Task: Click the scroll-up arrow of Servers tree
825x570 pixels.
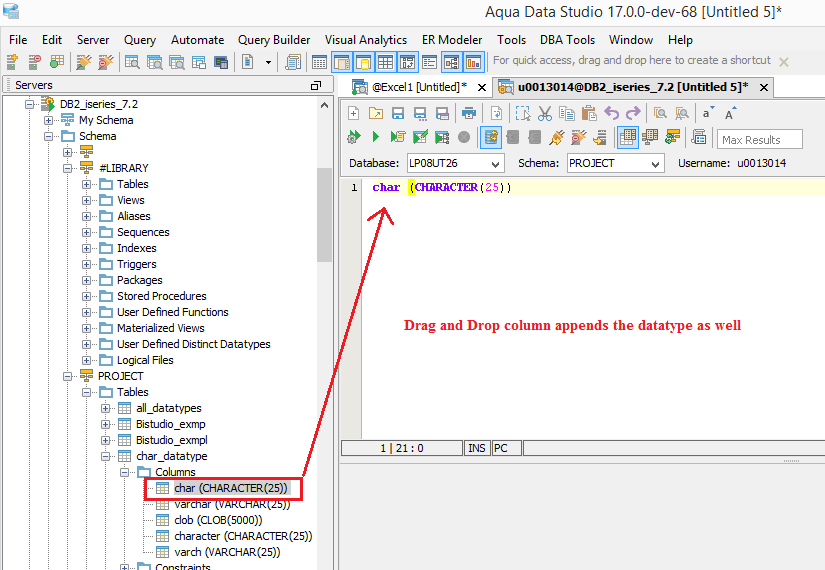Action: click(324, 105)
